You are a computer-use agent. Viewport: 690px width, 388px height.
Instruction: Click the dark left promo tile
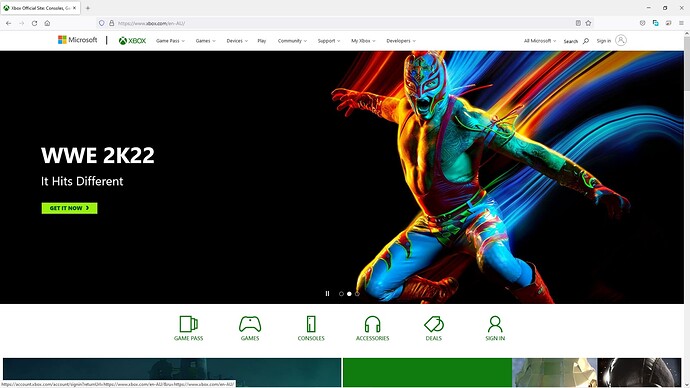coord(172,373)
